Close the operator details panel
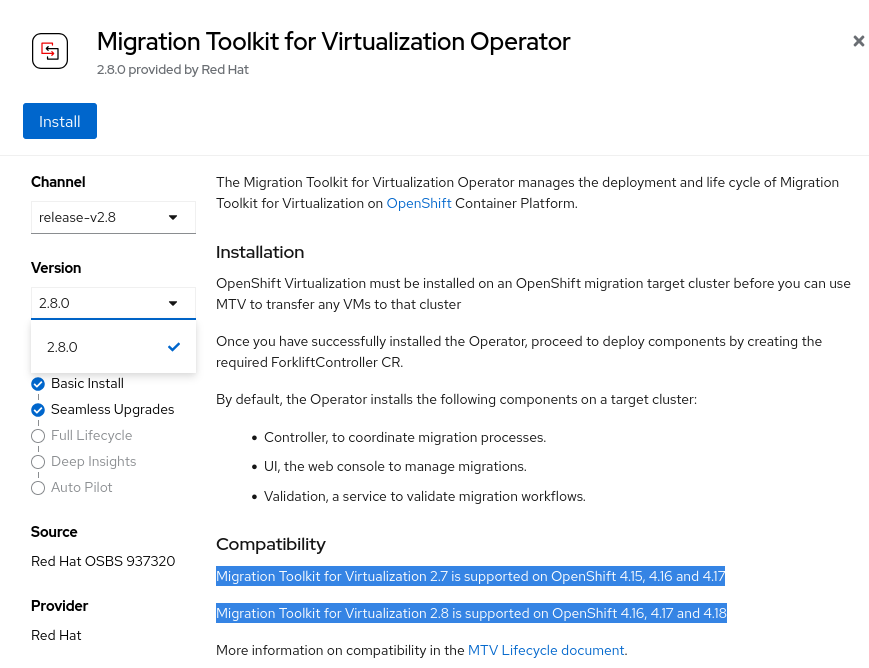Screen dimensions: 869x668 [x=858, y=41]
